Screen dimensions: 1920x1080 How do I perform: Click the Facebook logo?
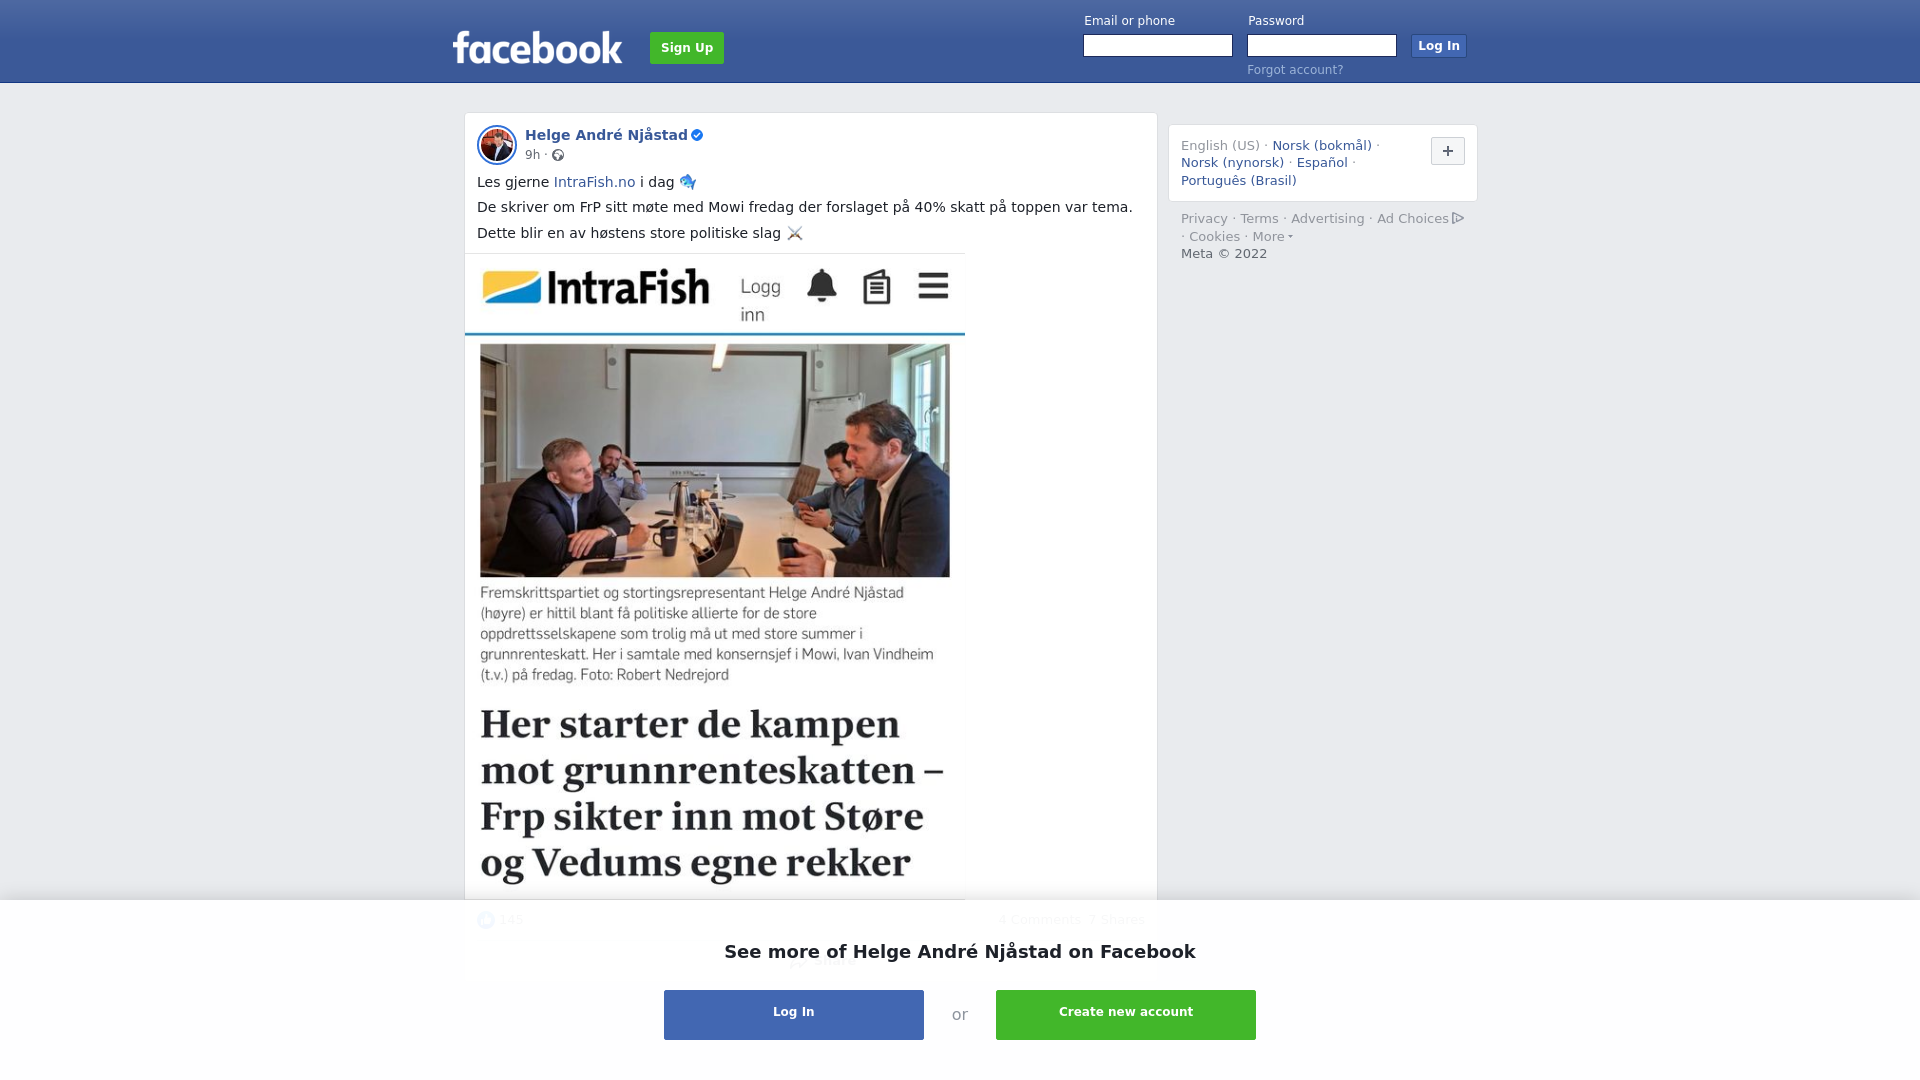[537, 47]
